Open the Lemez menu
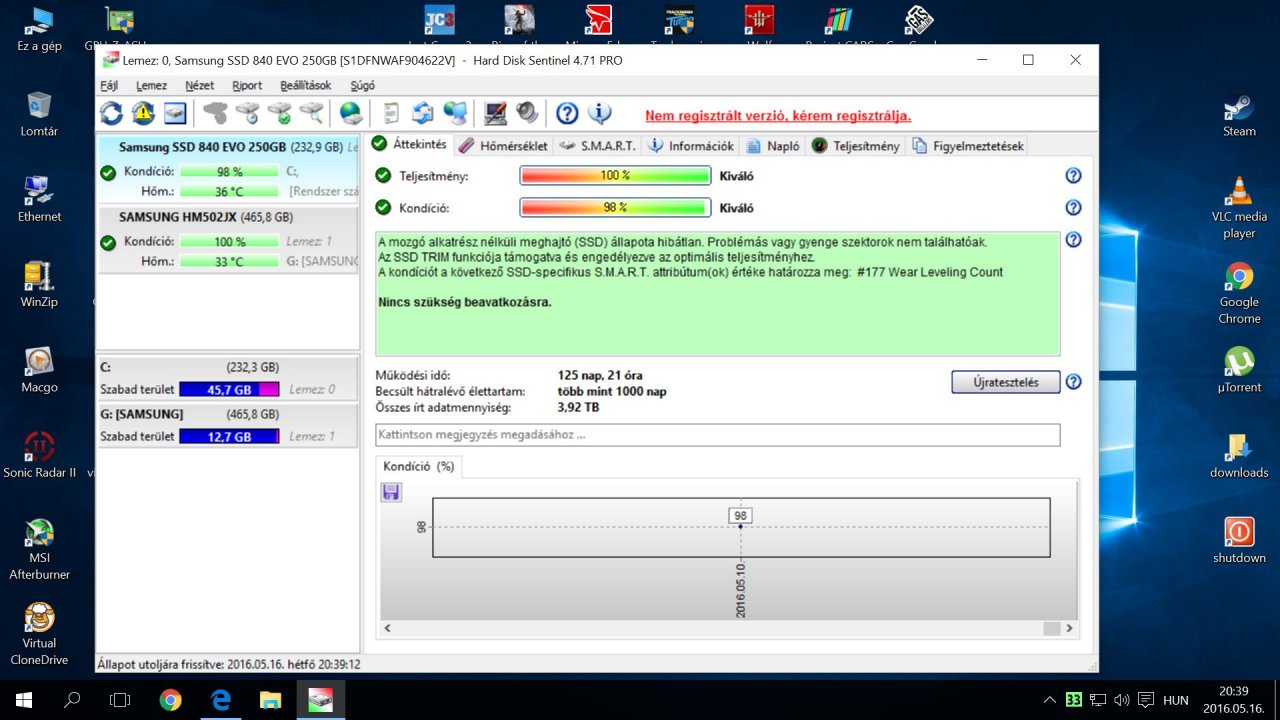The image size is (1280, 720). coord(152,86)
